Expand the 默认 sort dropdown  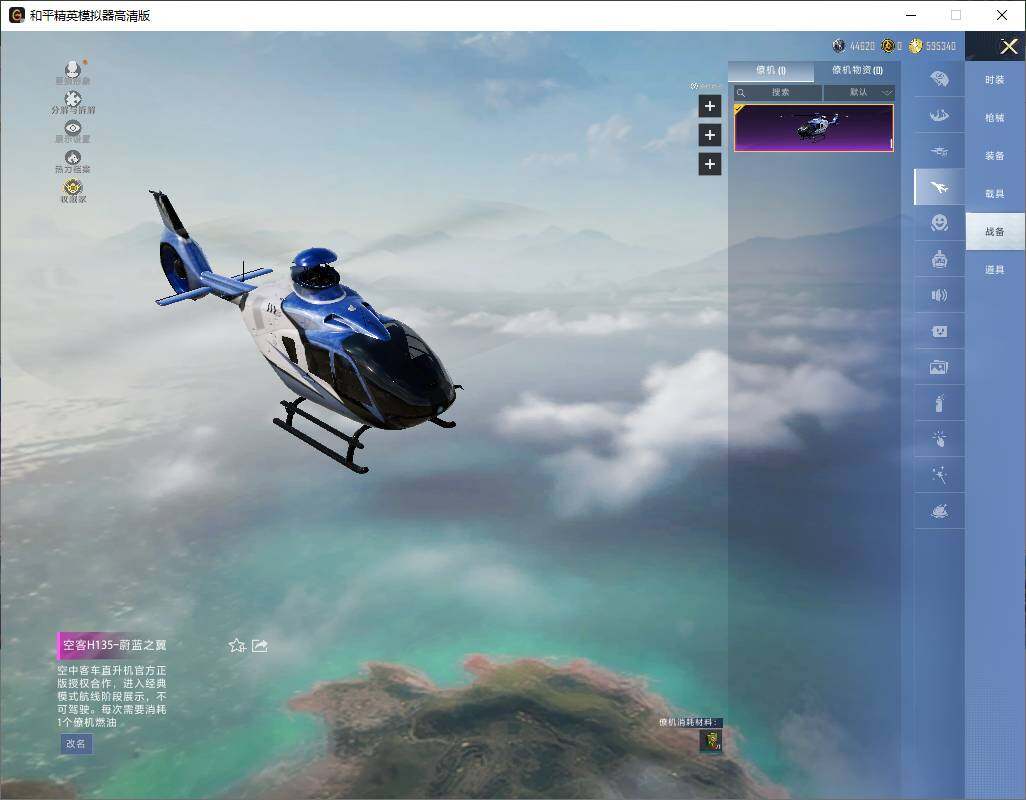pos(858,92)
